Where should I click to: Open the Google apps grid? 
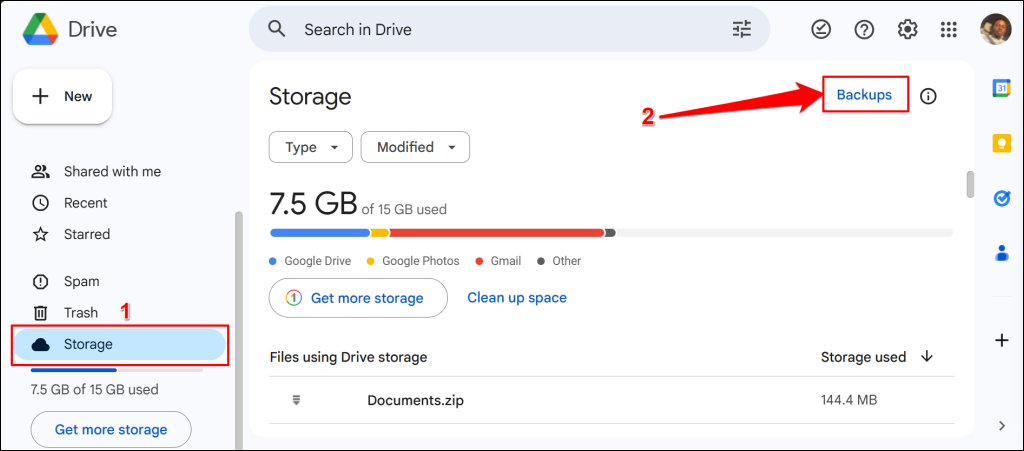point(949,30)
